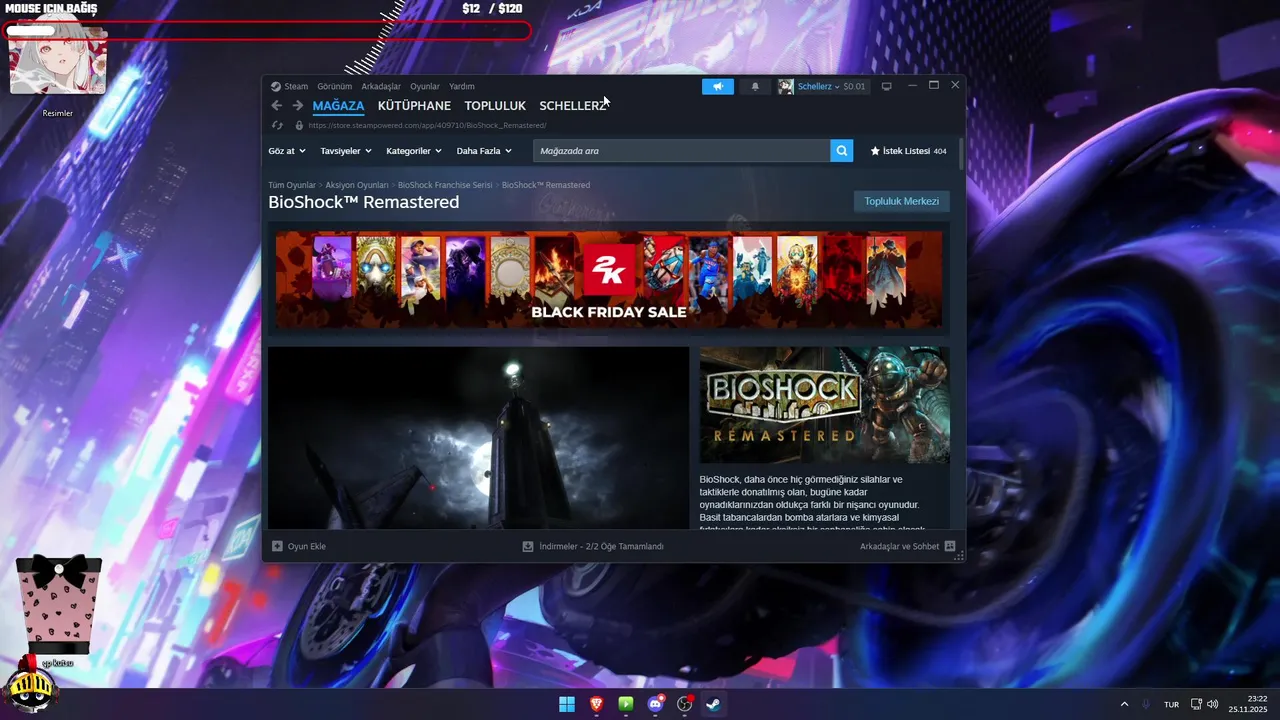The image size is (1280, 720).
Task: Open OBS Studio from taskbar
Action: (685, 704)
